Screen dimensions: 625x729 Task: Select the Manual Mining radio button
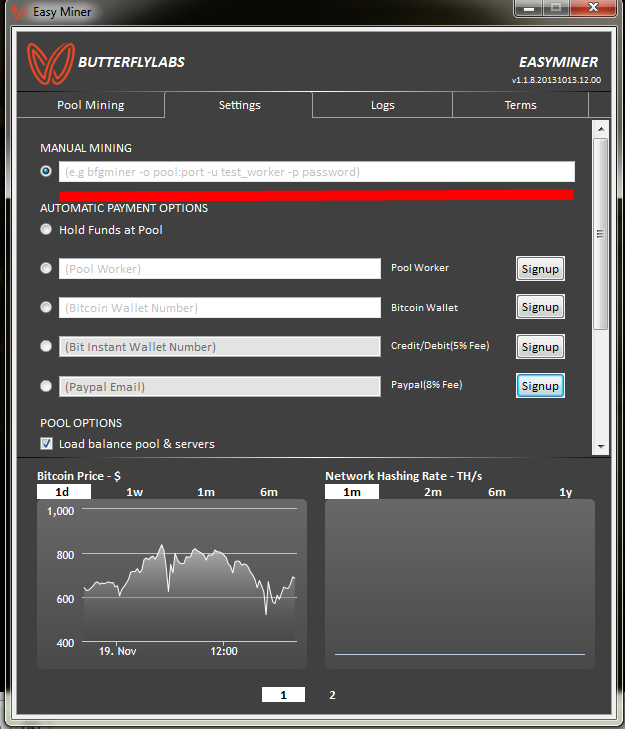pyautogui.click(x=46, y=171)
